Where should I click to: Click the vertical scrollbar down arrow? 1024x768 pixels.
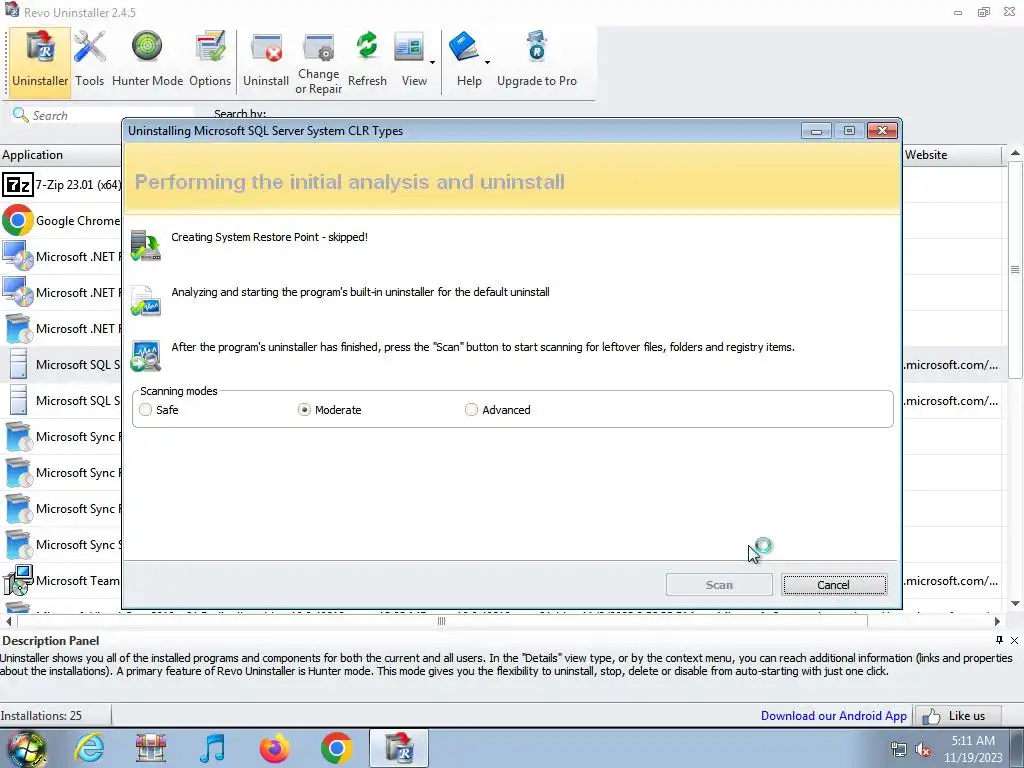(x=1015, y=603)
